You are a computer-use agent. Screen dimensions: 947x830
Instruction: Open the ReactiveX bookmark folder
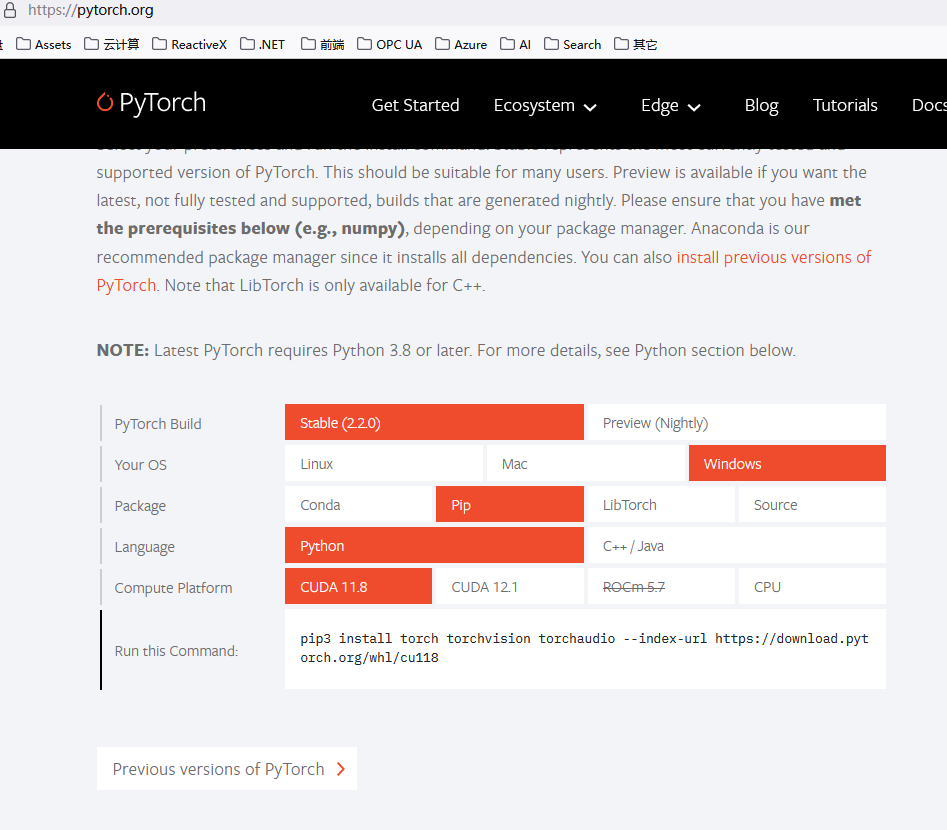point(190,44)
